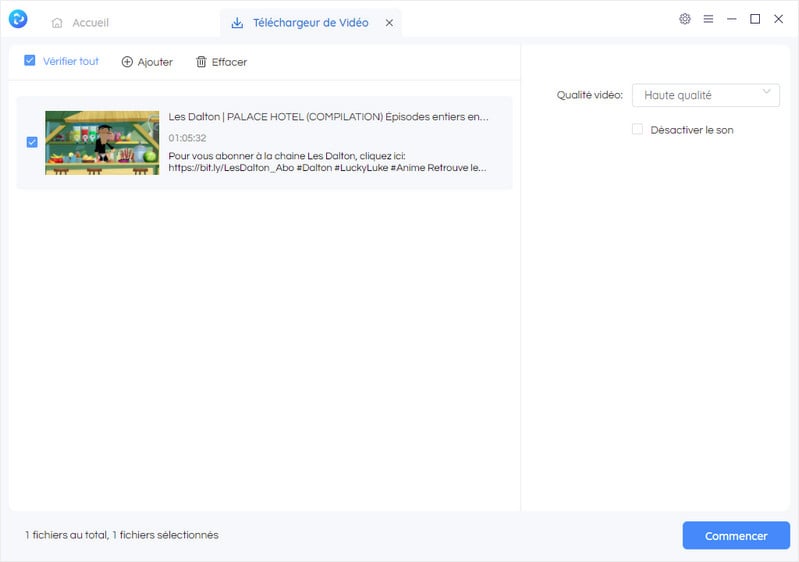
Task: Click the Qualité vidéo label
Action: [x=590, y=95]
